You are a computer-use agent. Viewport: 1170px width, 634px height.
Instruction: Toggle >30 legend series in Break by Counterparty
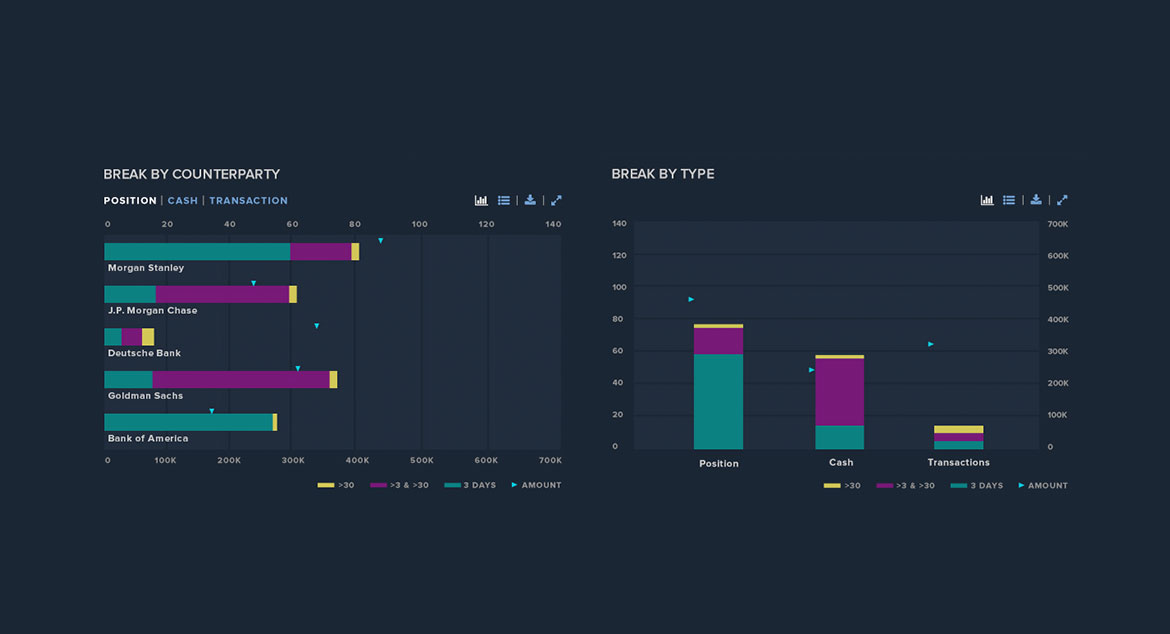pos(336,485)
